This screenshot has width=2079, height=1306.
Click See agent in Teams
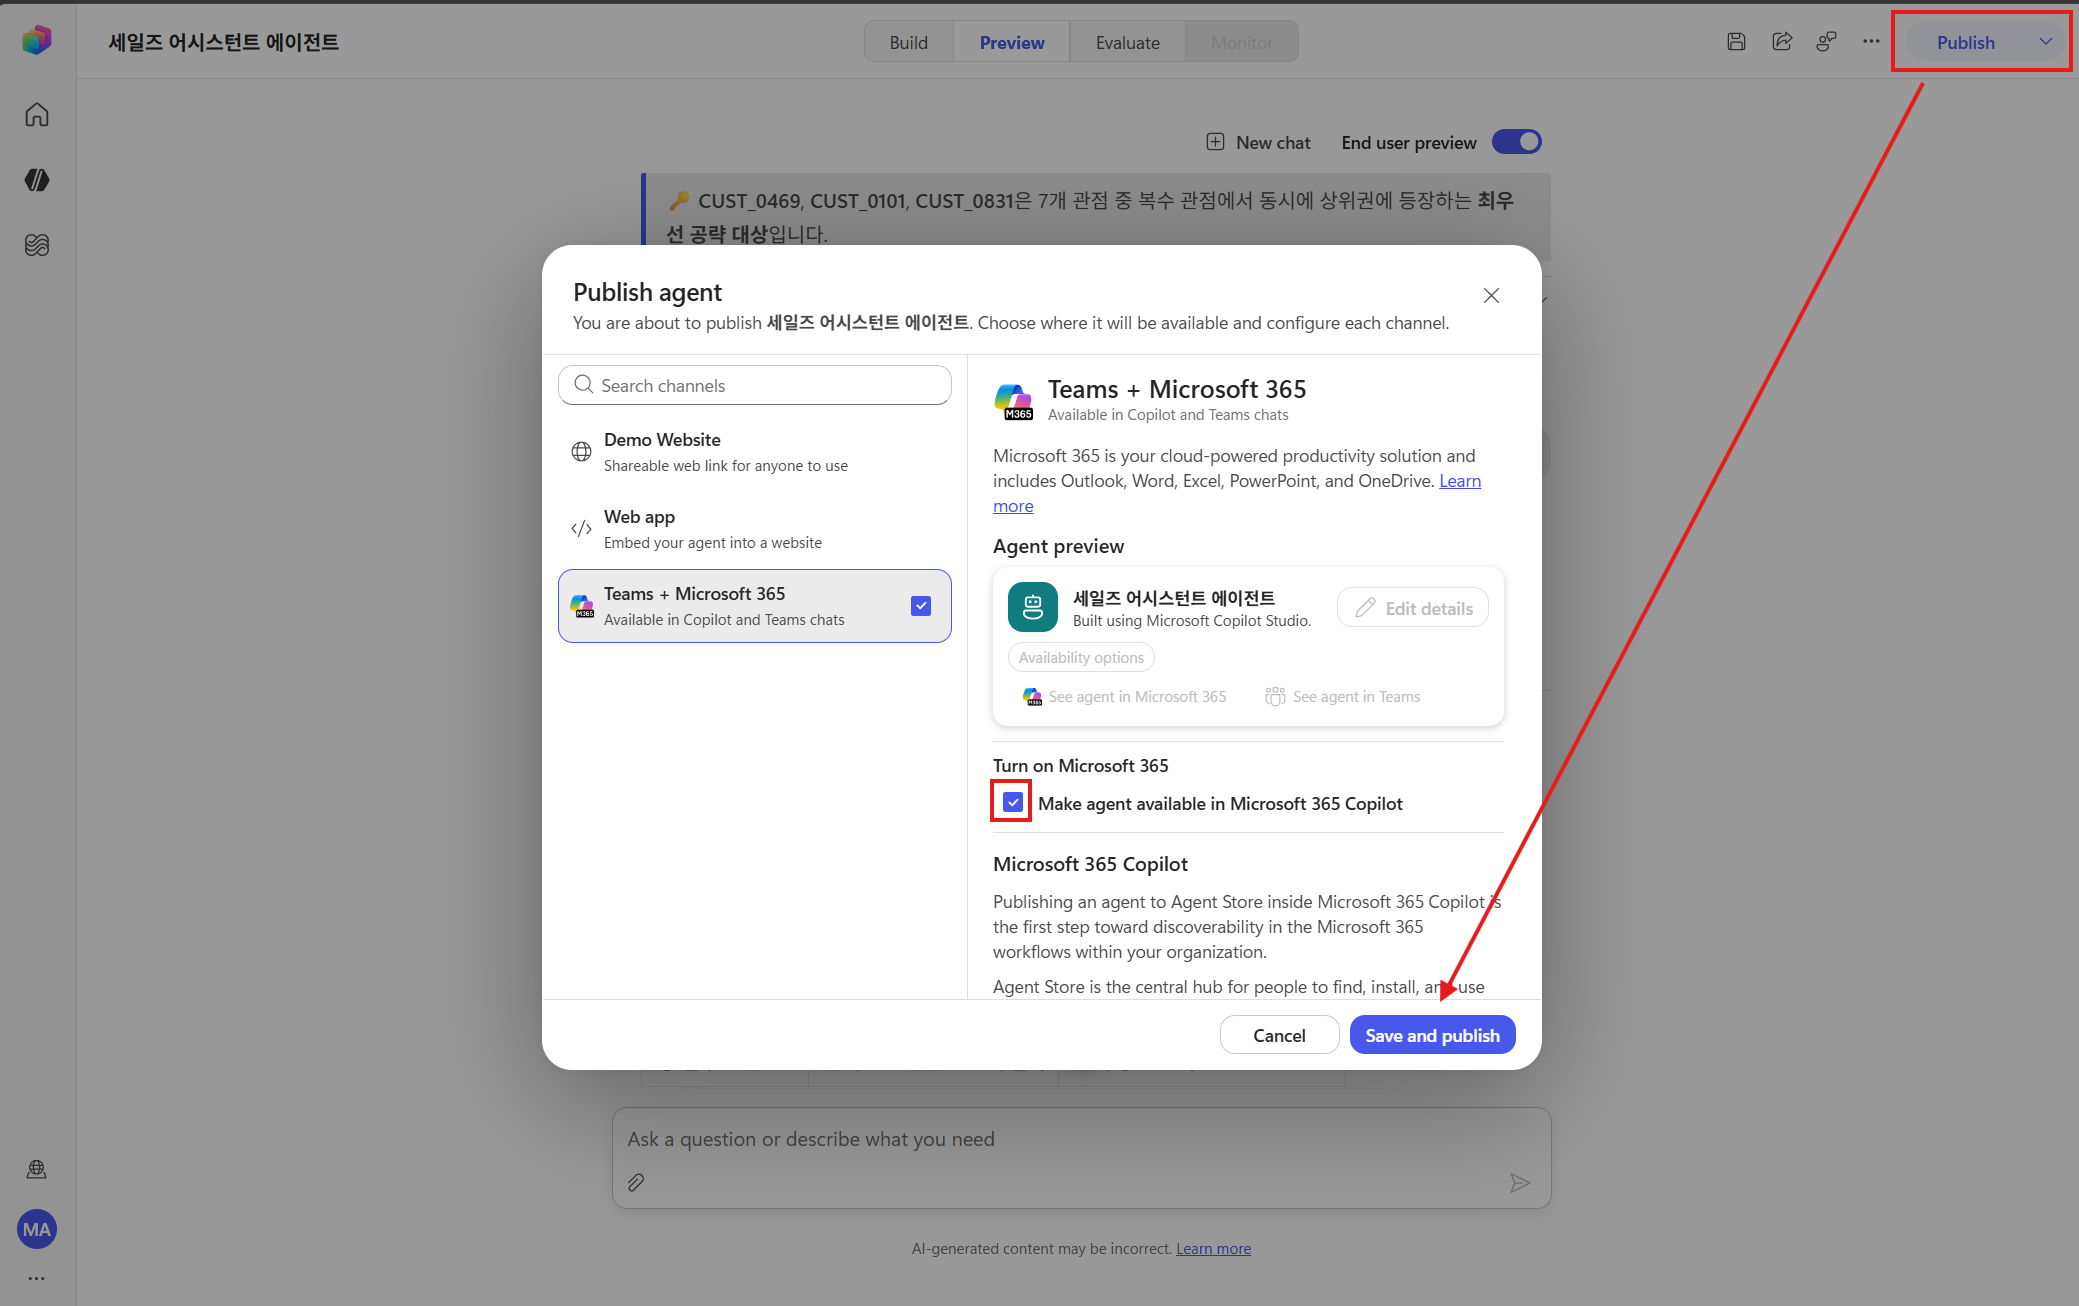click(x=1343, y=696)
